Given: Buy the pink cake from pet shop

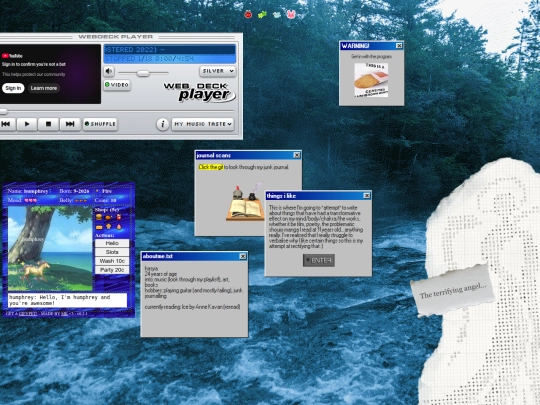Looking at the screenshot, I should (119, 227).
